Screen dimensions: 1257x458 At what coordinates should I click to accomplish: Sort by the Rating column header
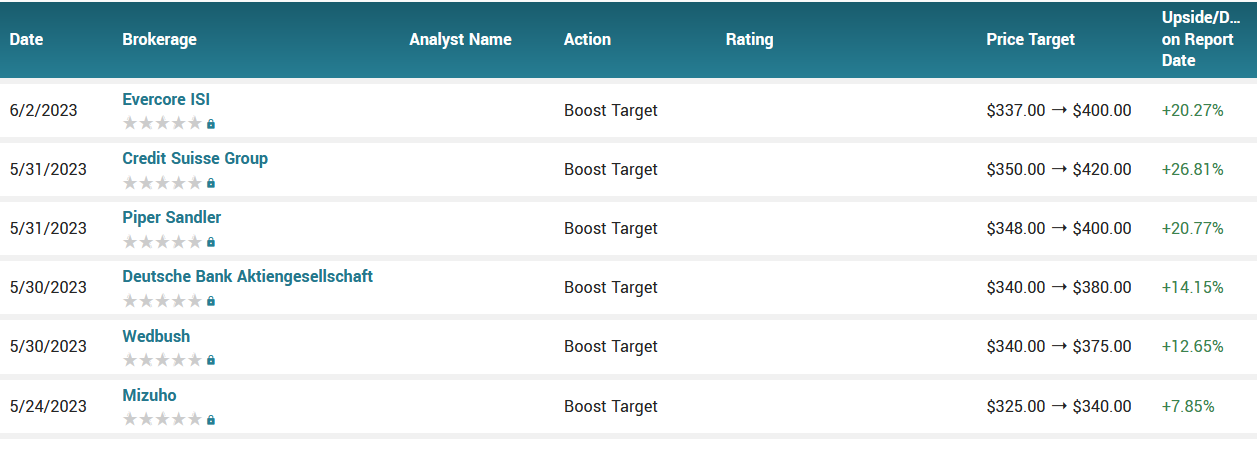(x=749, y=40)
